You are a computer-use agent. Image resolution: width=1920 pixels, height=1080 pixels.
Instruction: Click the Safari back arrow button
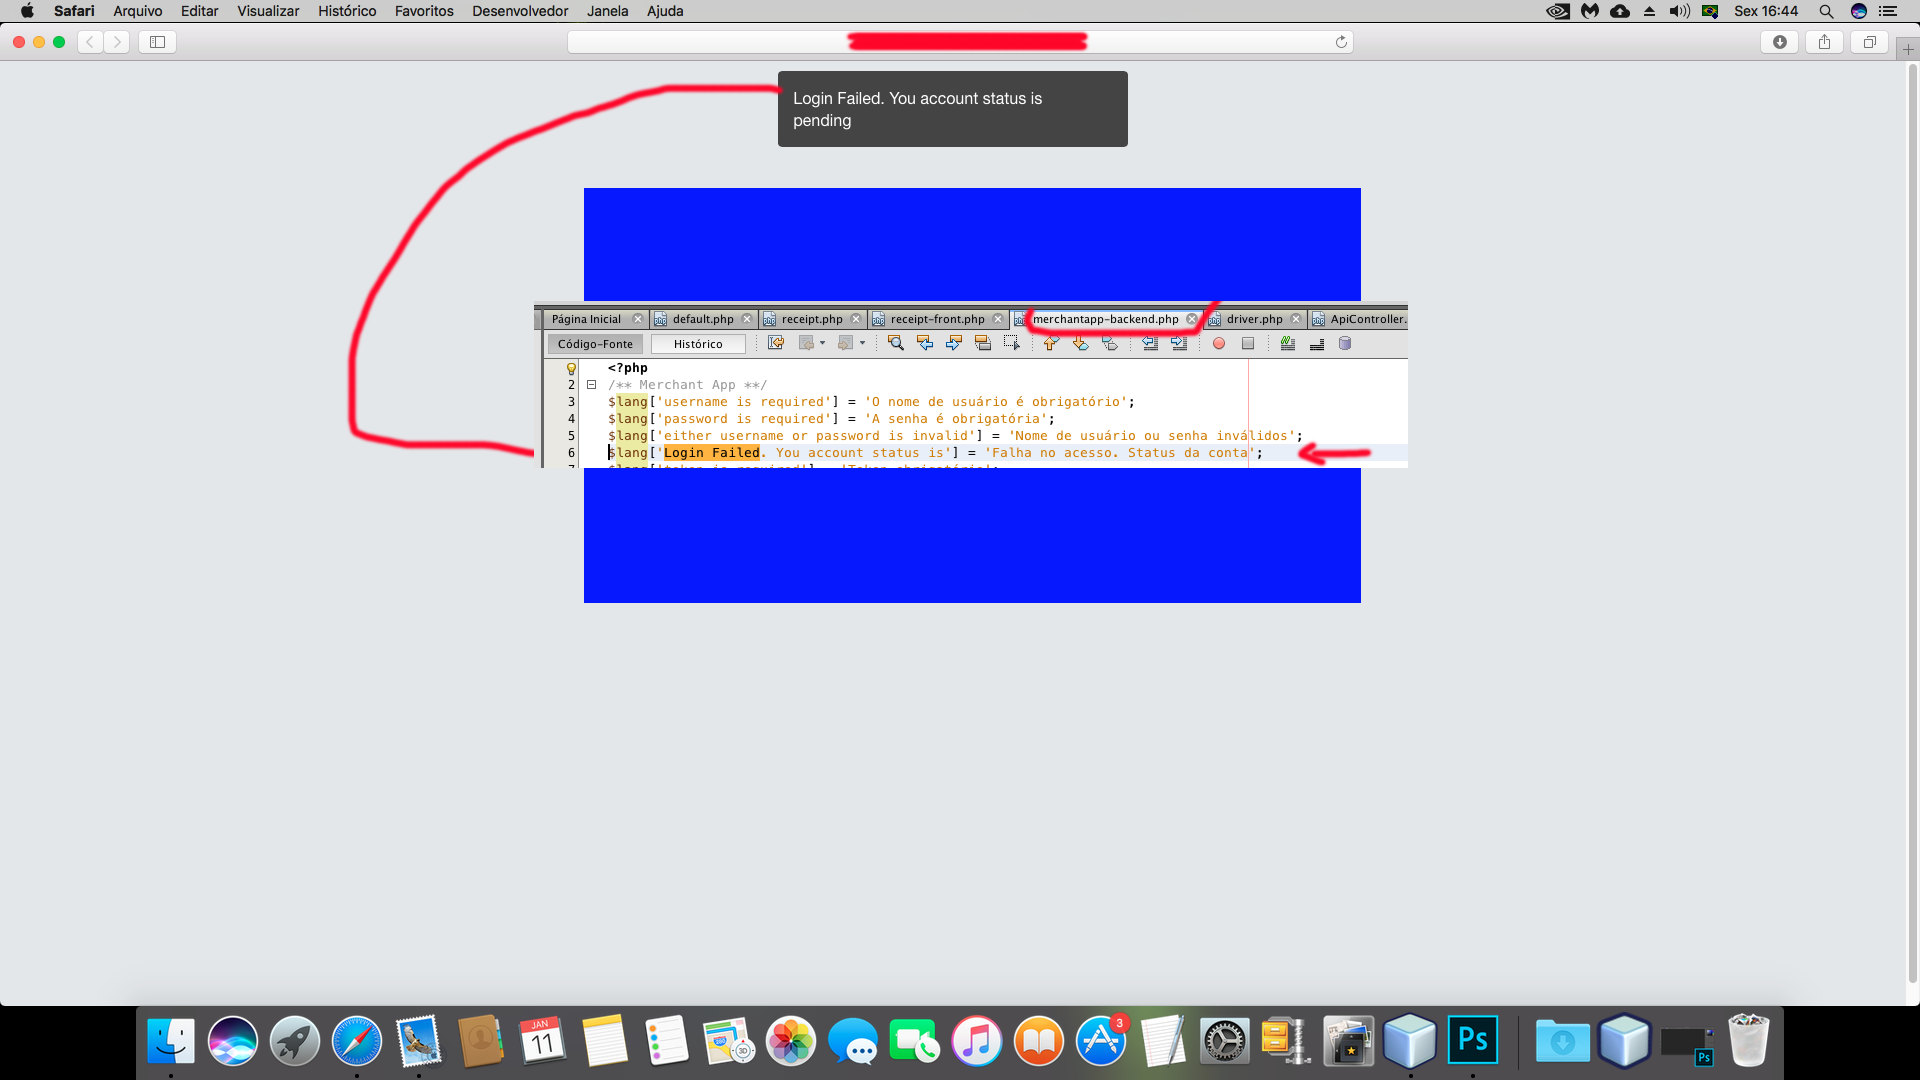click(x=90, y=42)
